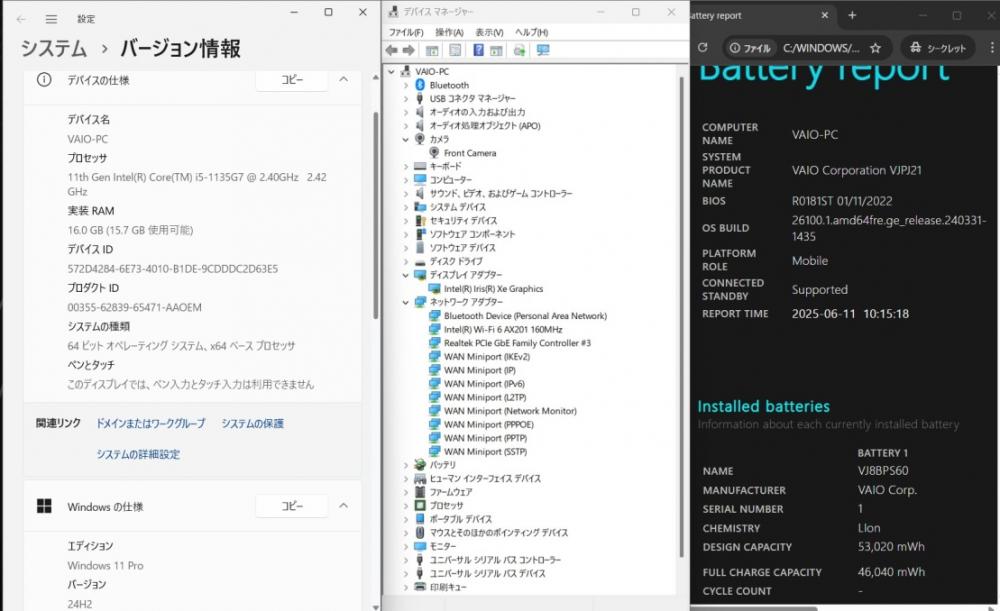
Task: Select the Bluetooth category in Device Manager
Action: pyautogui.click(x=449, y=85)
